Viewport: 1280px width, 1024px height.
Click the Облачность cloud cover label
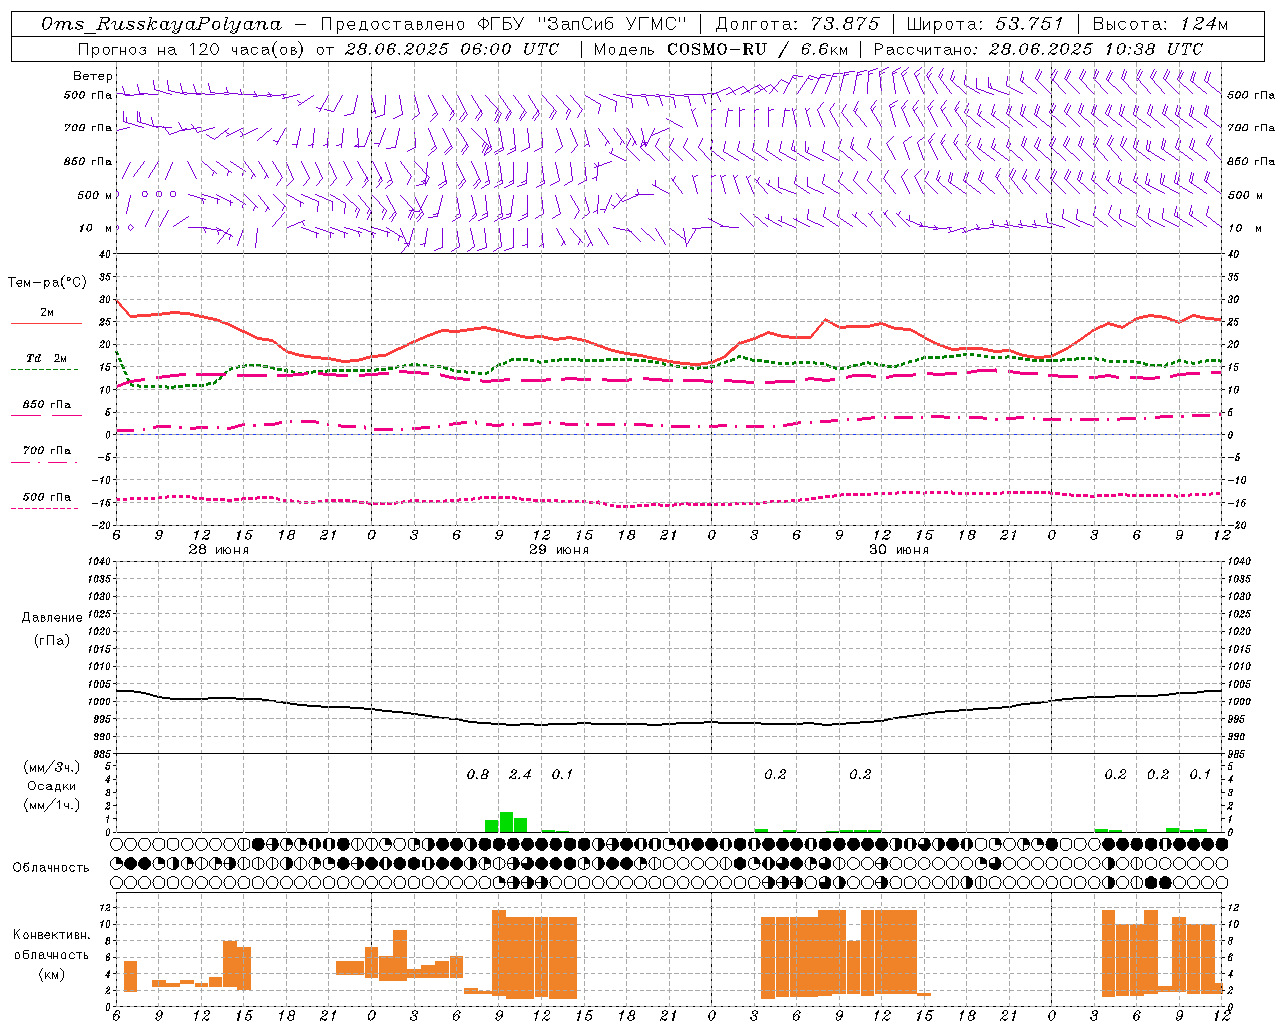pyautogui.click(x=51, y=867)
